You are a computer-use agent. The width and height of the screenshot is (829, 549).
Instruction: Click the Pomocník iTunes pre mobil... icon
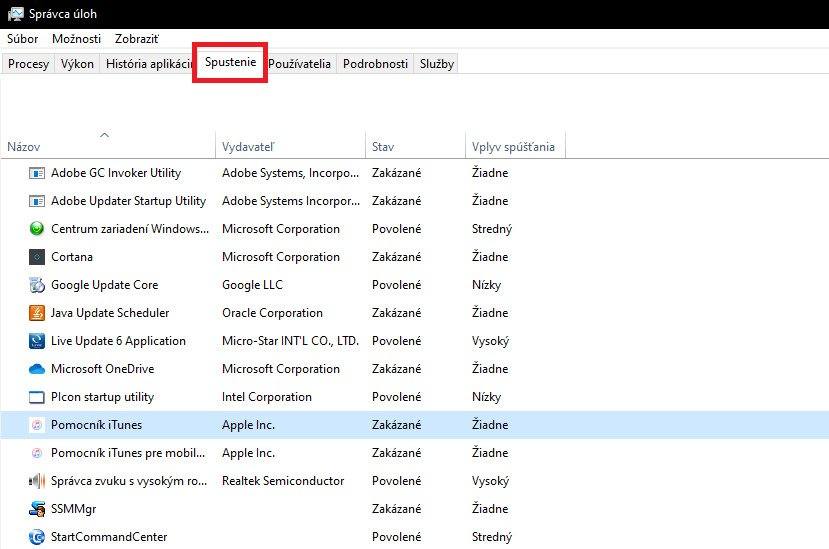[x=36, y=453]
